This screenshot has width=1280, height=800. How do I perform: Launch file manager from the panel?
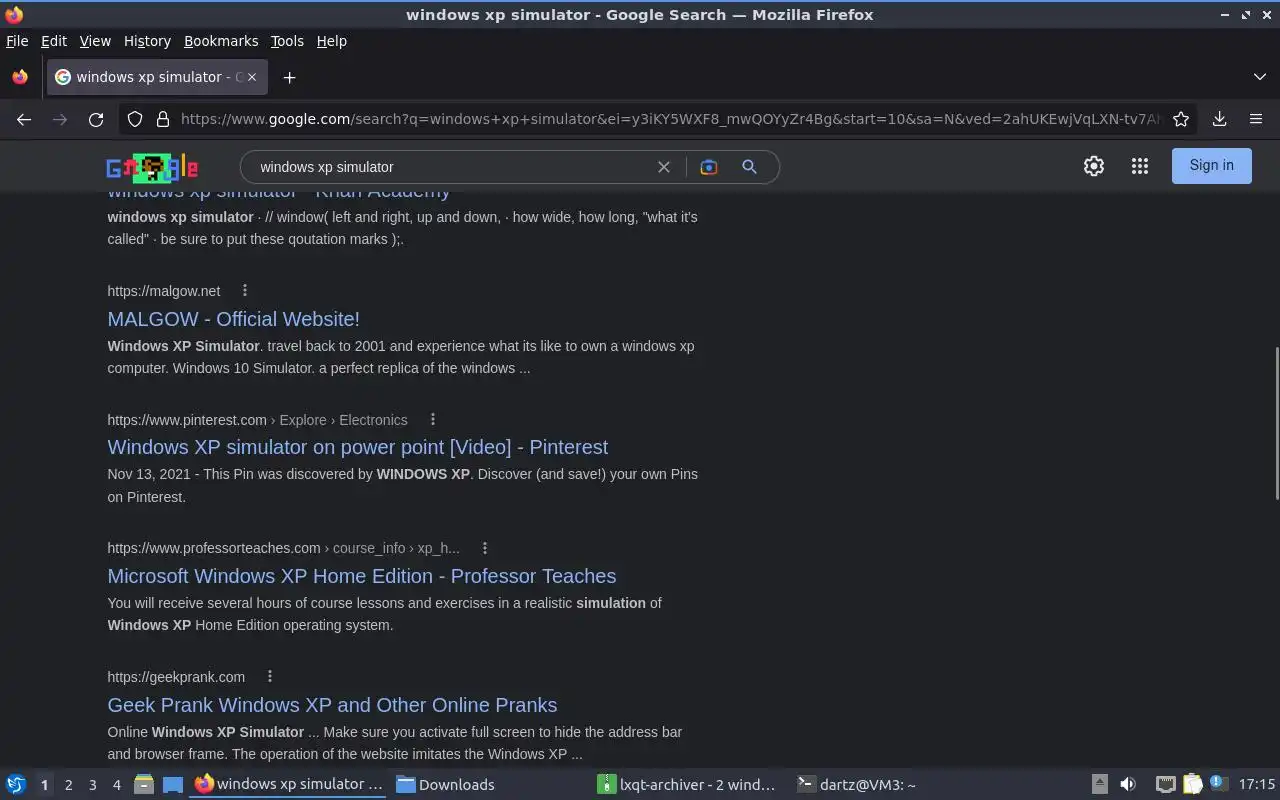point(144,784)
